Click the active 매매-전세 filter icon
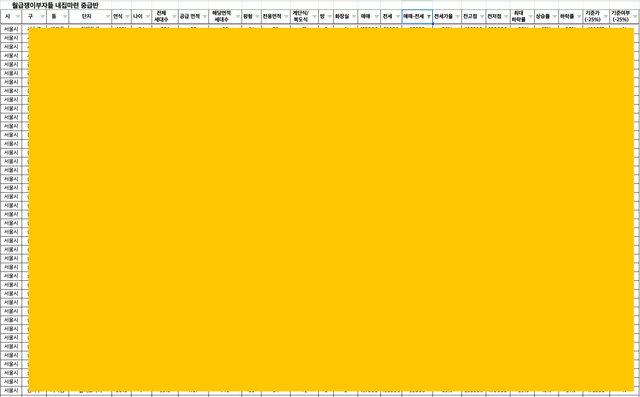The image size is (640, 397). pos(429,17)
